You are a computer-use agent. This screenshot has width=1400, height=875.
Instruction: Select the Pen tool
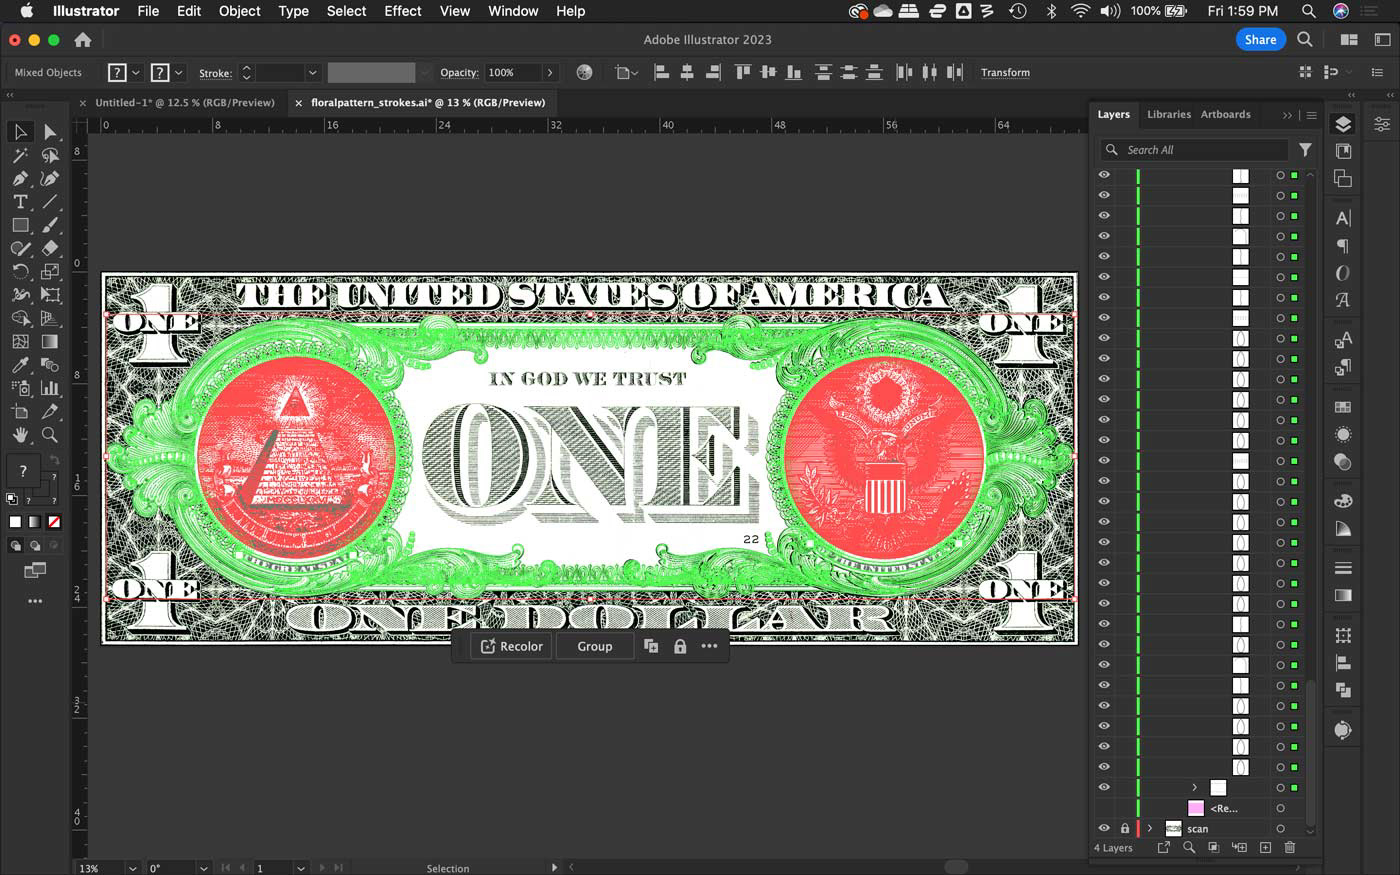point(20,178)
